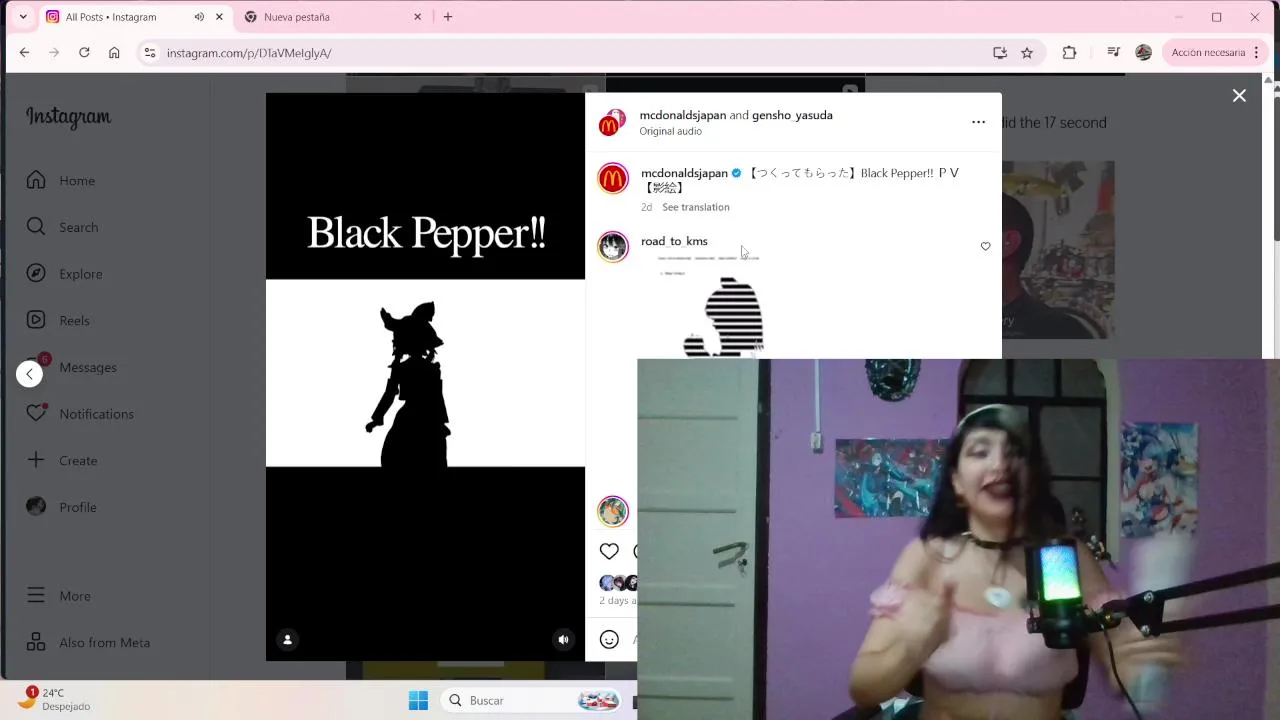Go back in browser

(24, 53)
